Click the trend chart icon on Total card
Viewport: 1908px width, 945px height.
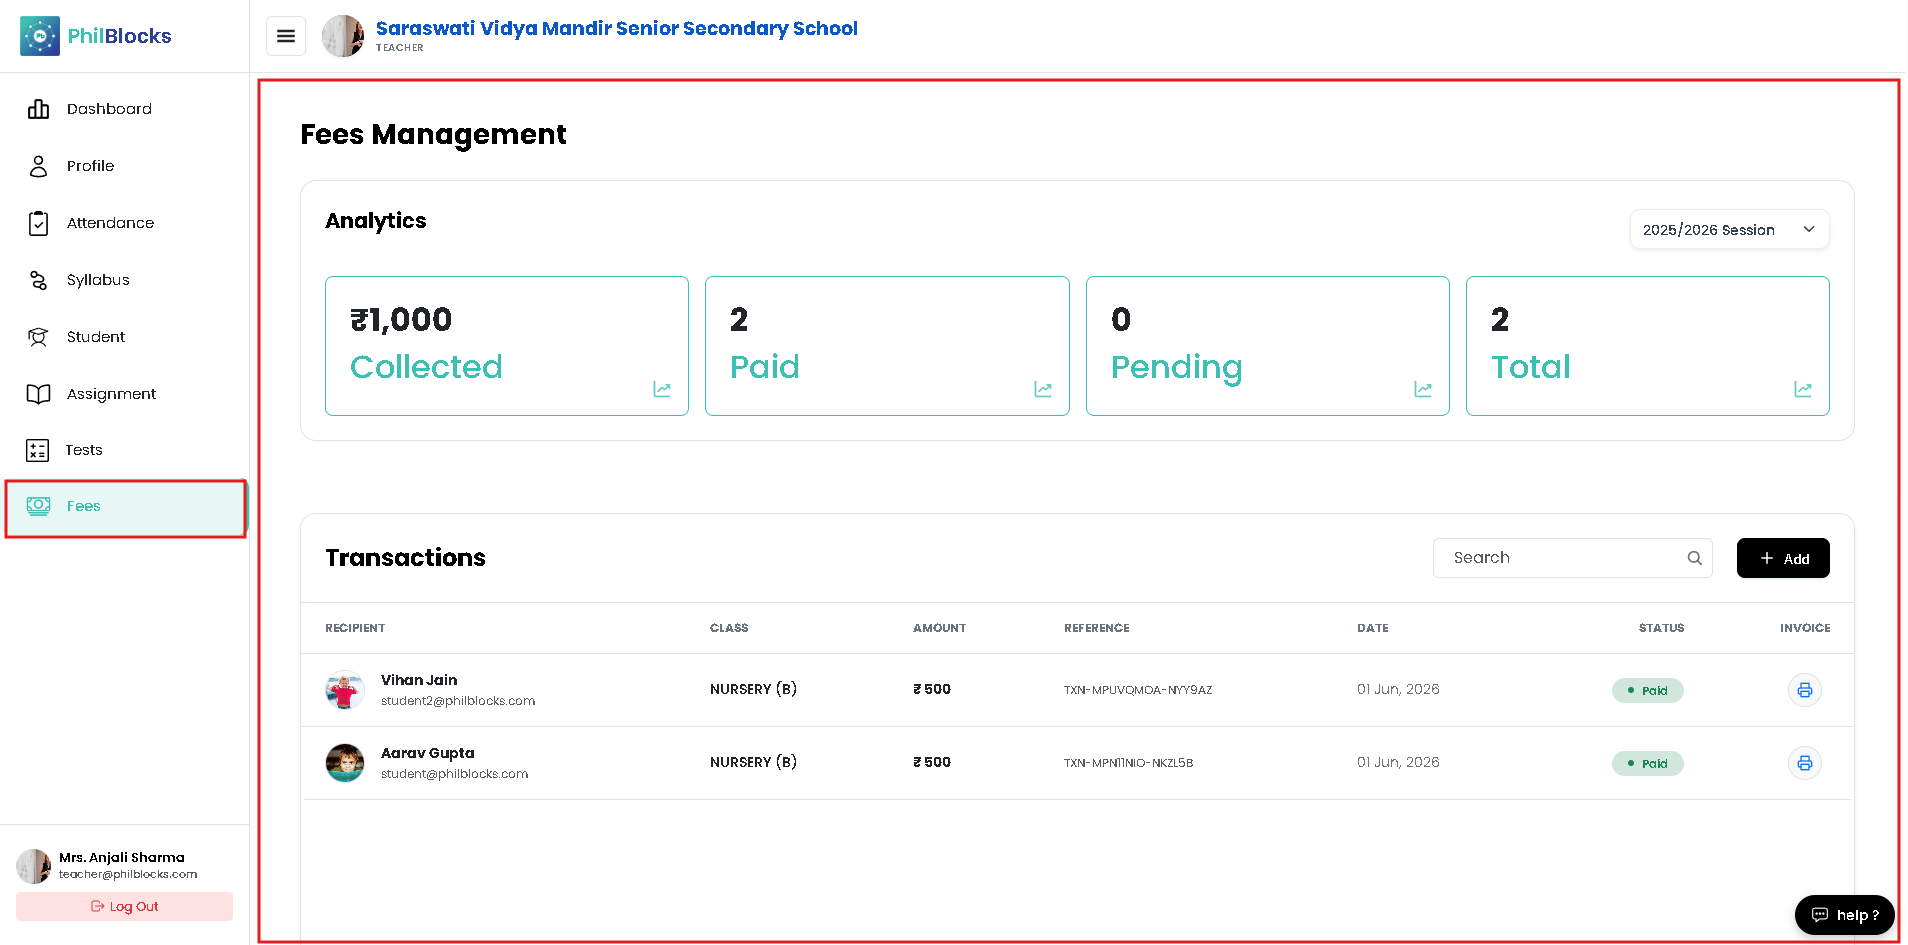[x=1803, y=389]
